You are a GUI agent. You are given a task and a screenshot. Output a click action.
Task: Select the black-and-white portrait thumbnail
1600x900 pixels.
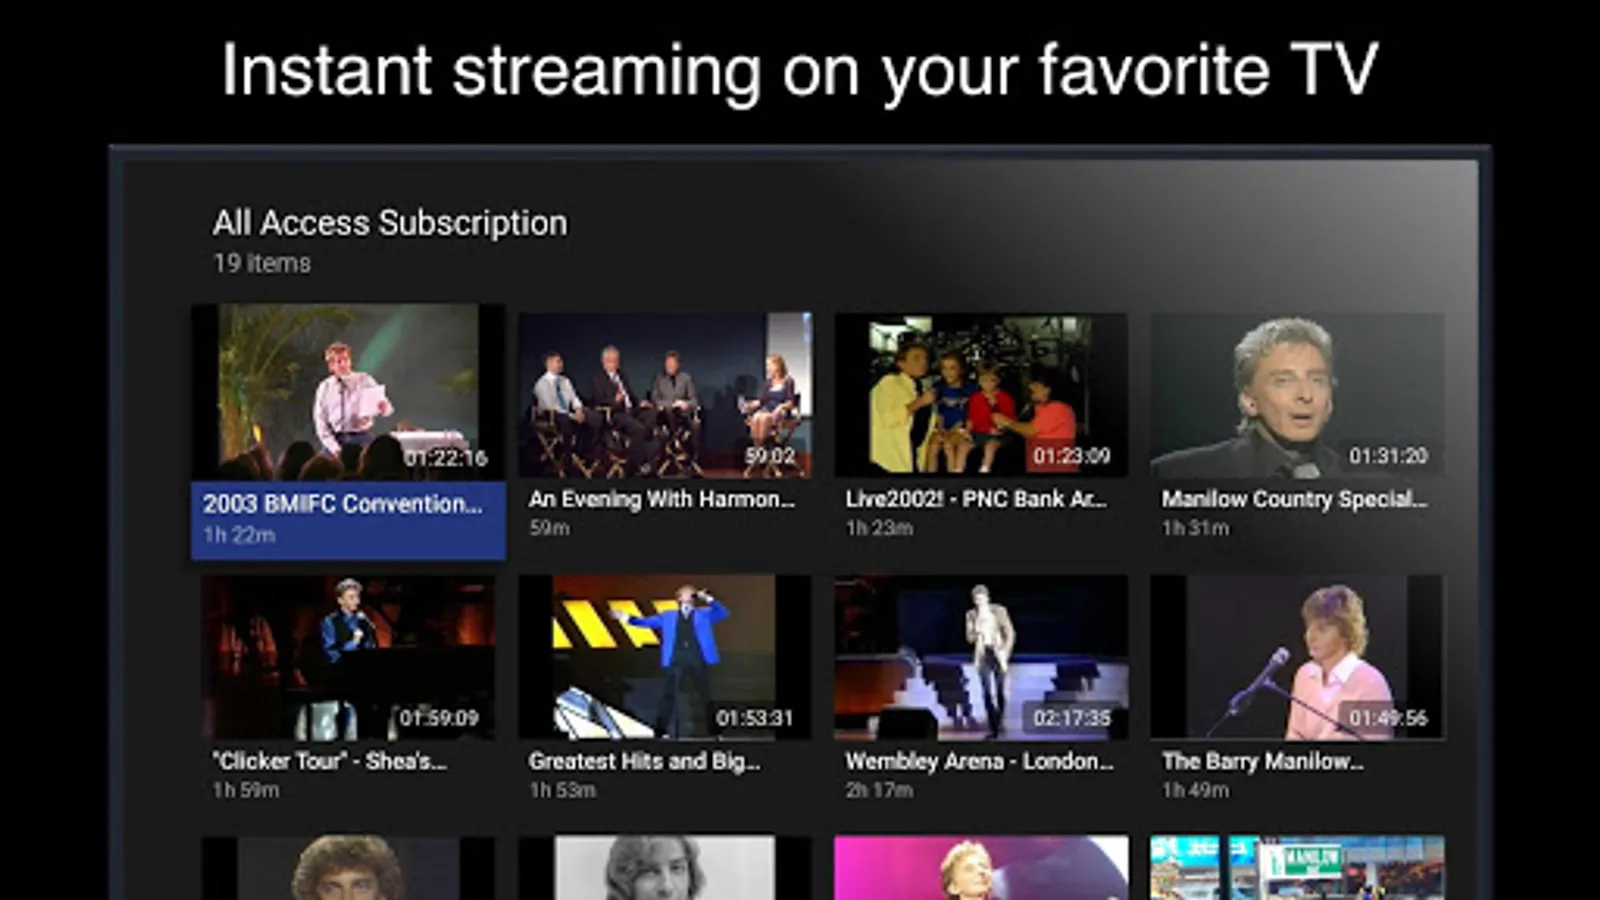[665, 868]
